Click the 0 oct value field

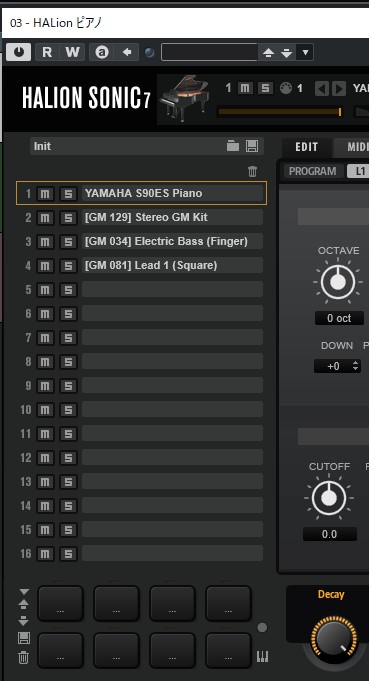(x=339, y=318)
